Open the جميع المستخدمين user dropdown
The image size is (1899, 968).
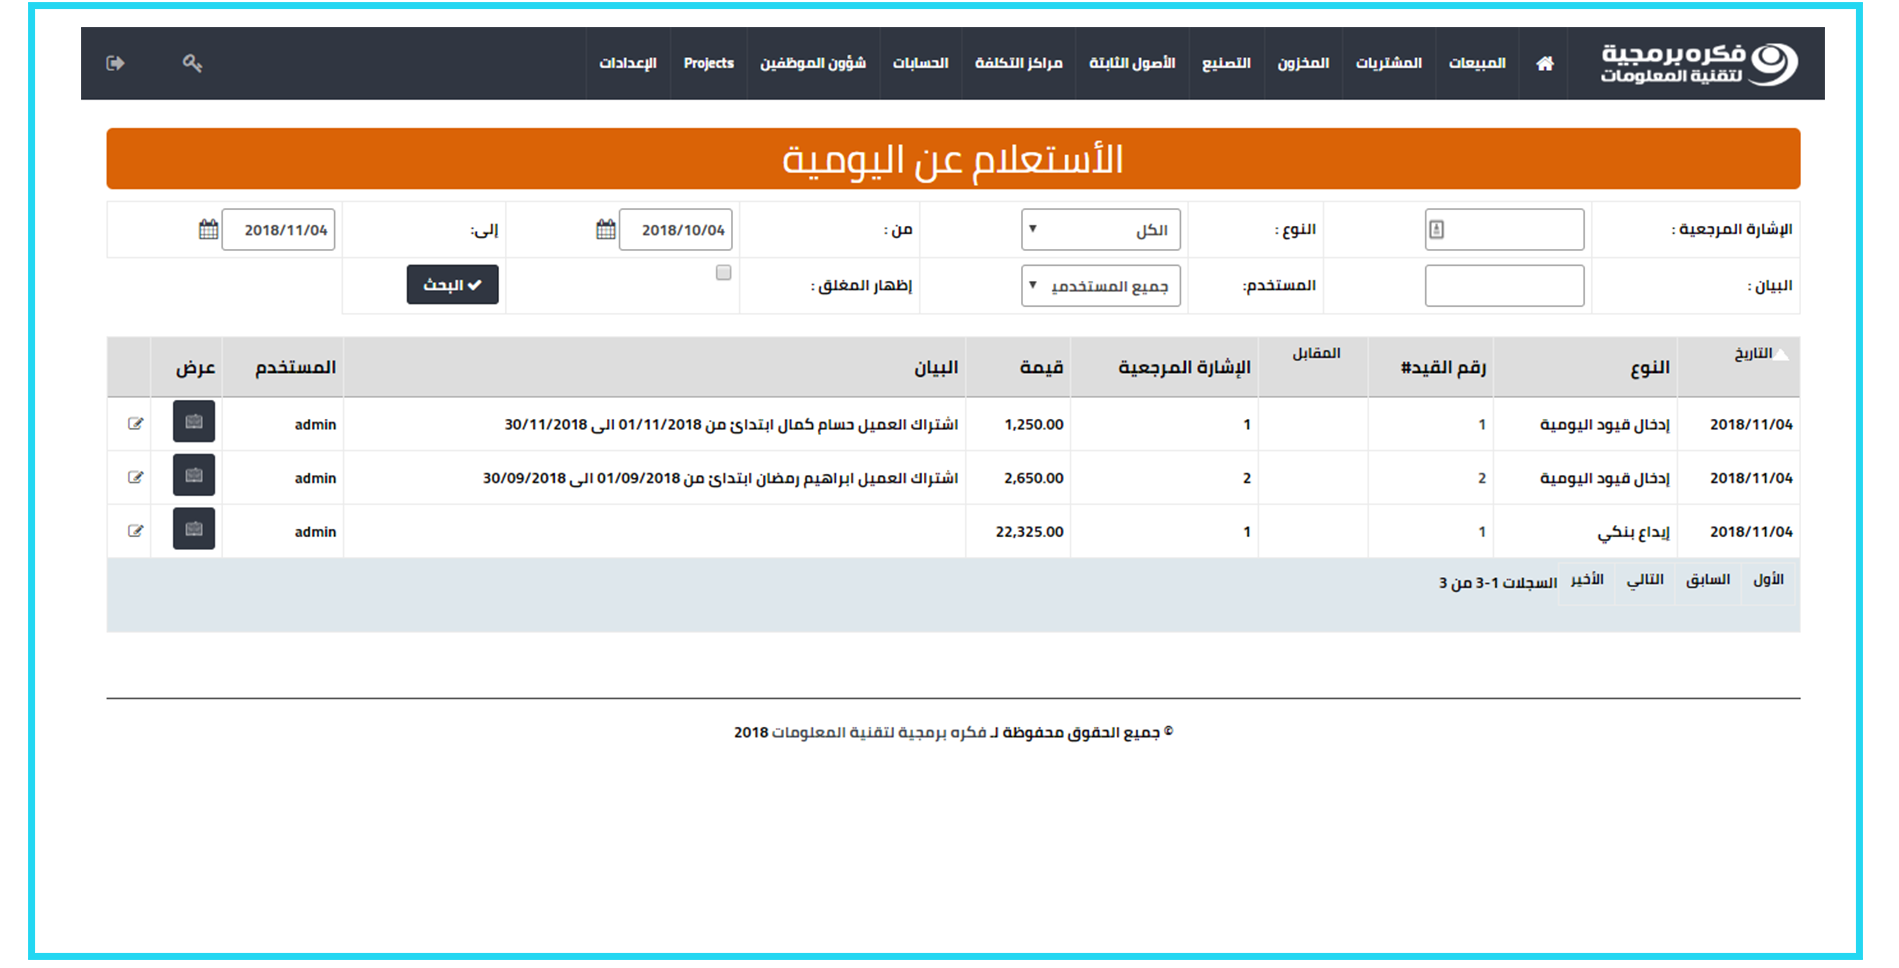1100,286
